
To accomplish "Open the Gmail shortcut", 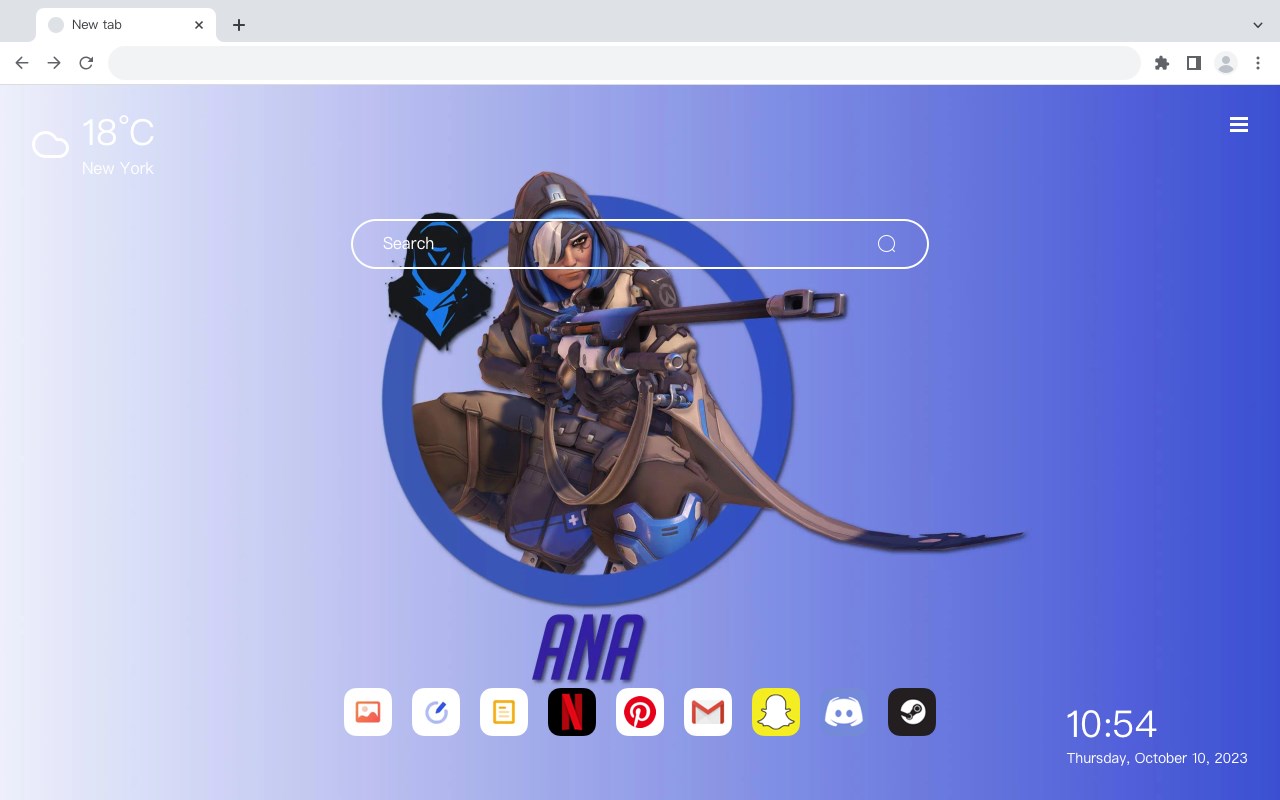I will (x=708, y=712).
